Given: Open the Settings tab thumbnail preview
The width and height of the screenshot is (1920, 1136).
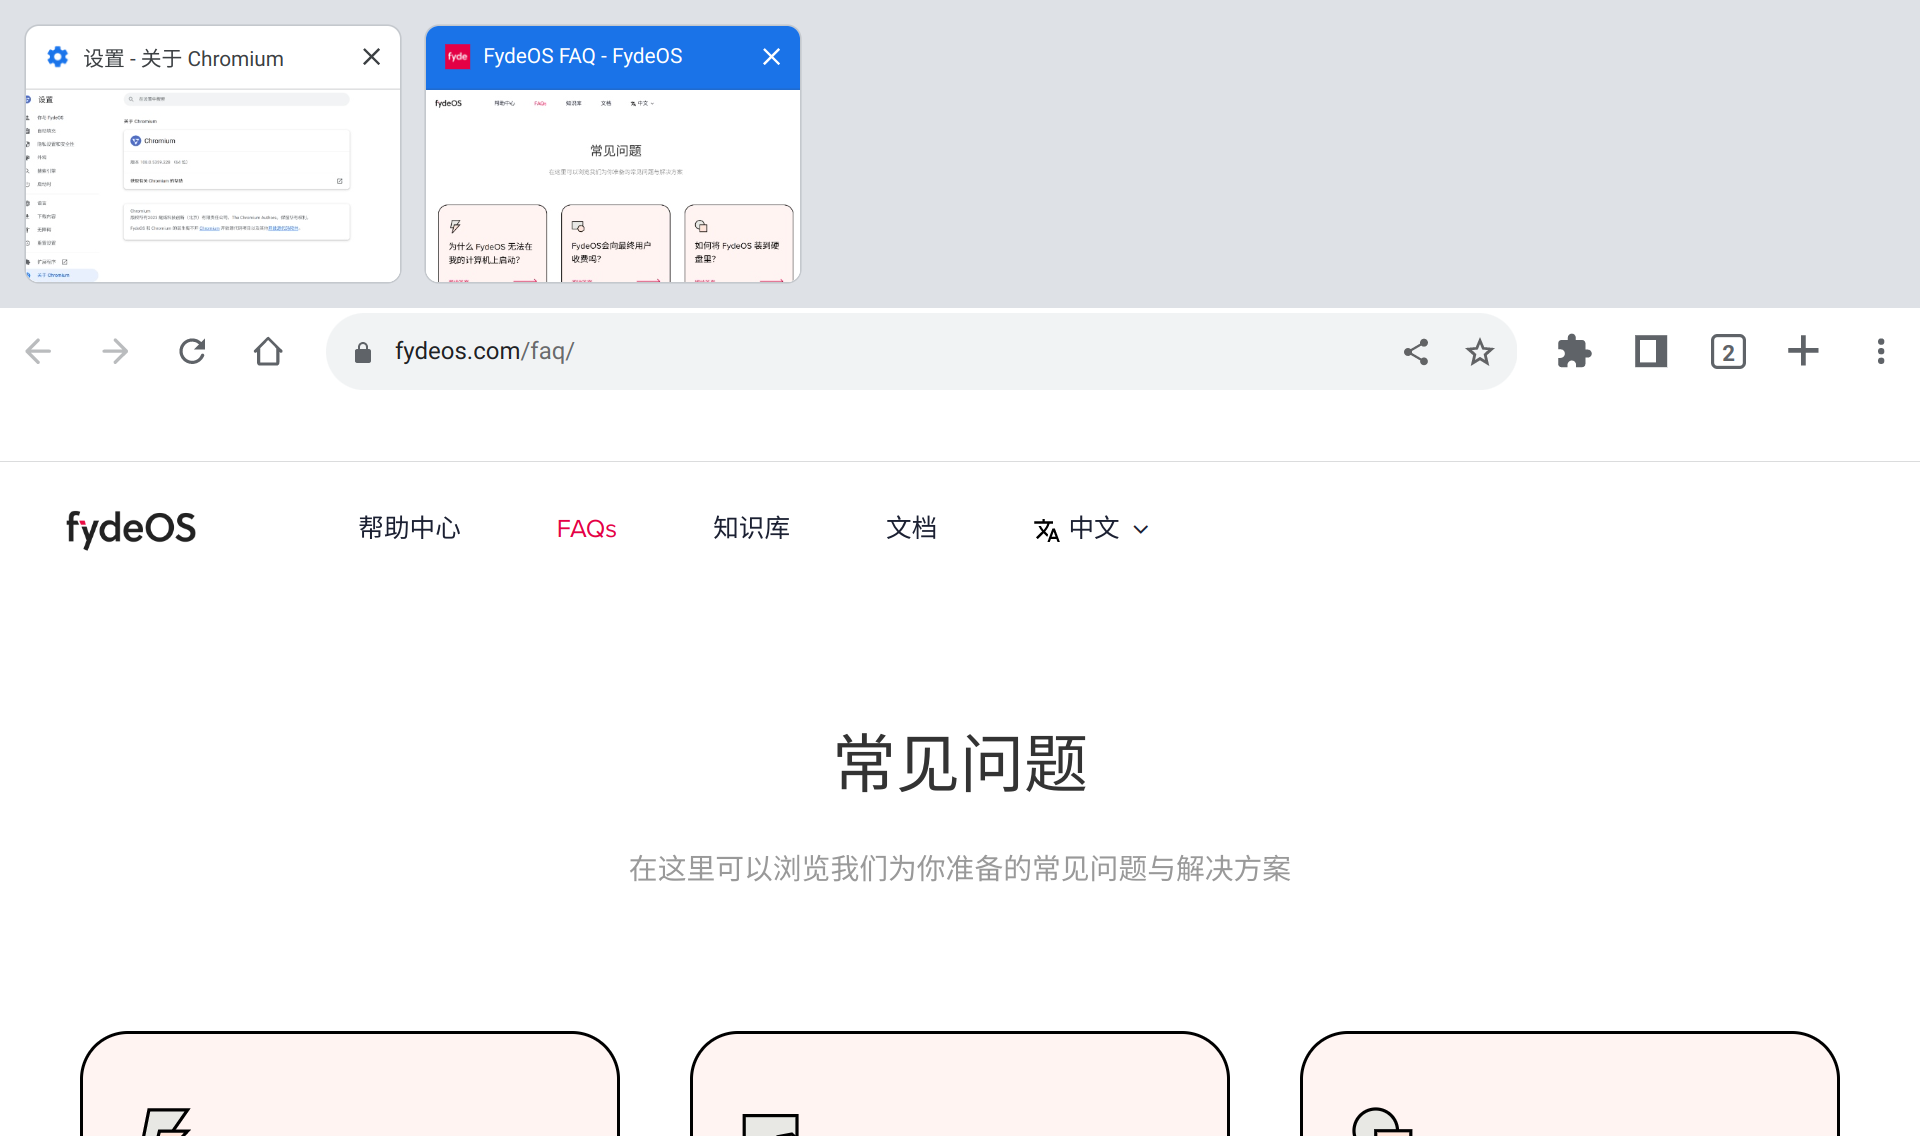Looking at the screenshot, I should tap(213, 186).
